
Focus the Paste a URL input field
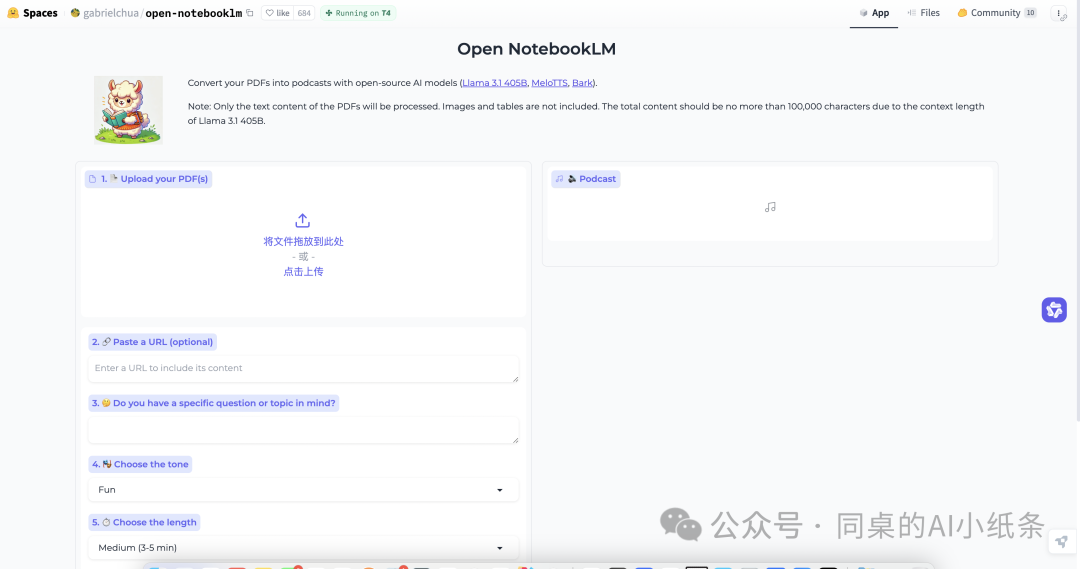pos(303,369)
